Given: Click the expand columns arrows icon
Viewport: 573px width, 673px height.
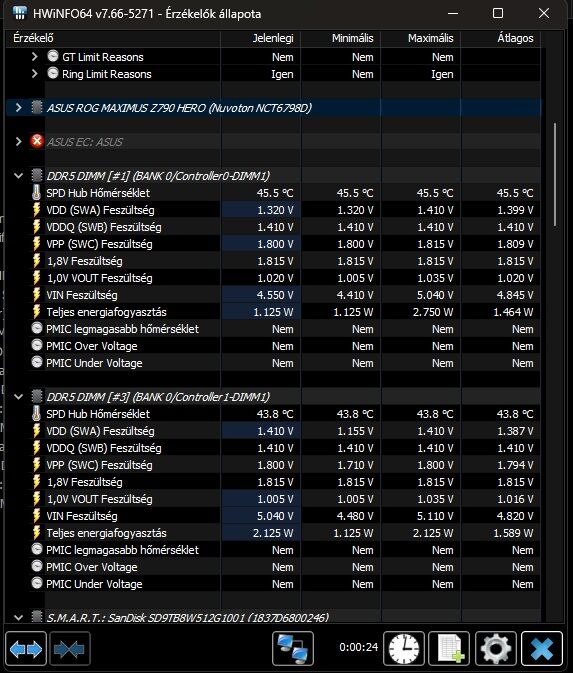Looking at the screenshot, I should pos(26,648).
